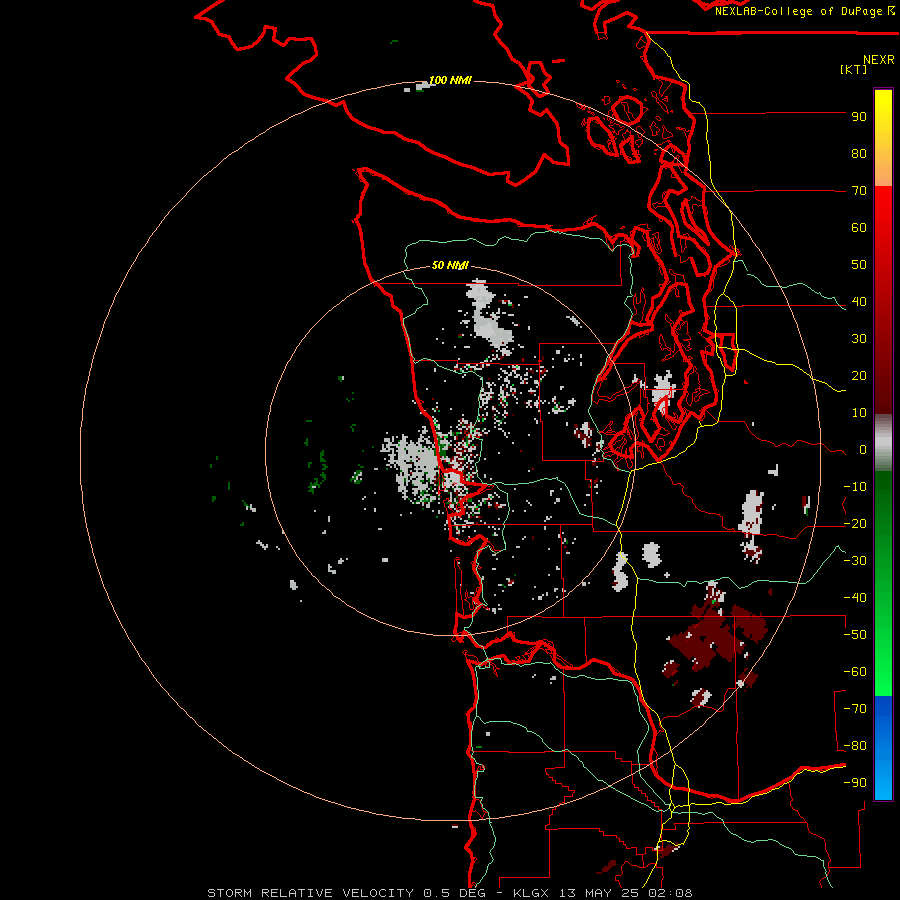Select the 90 value on velocity scale

[859, 117]
